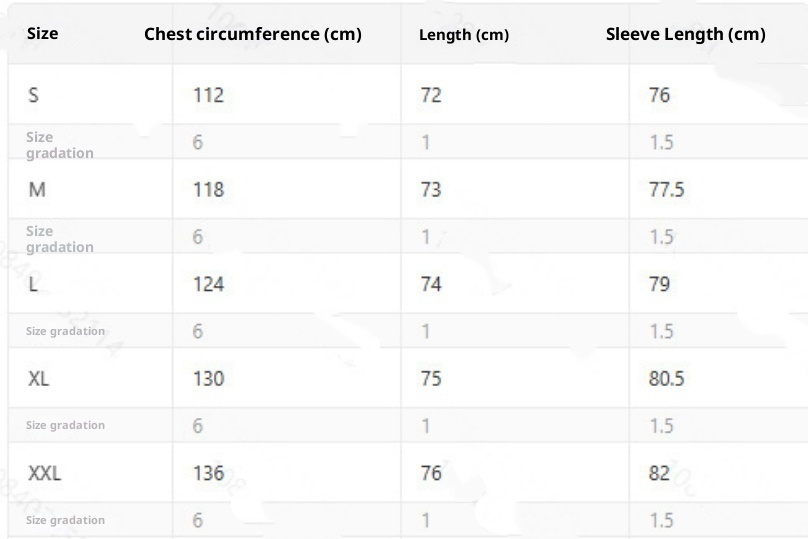Select the M size row label

(36, 189)
